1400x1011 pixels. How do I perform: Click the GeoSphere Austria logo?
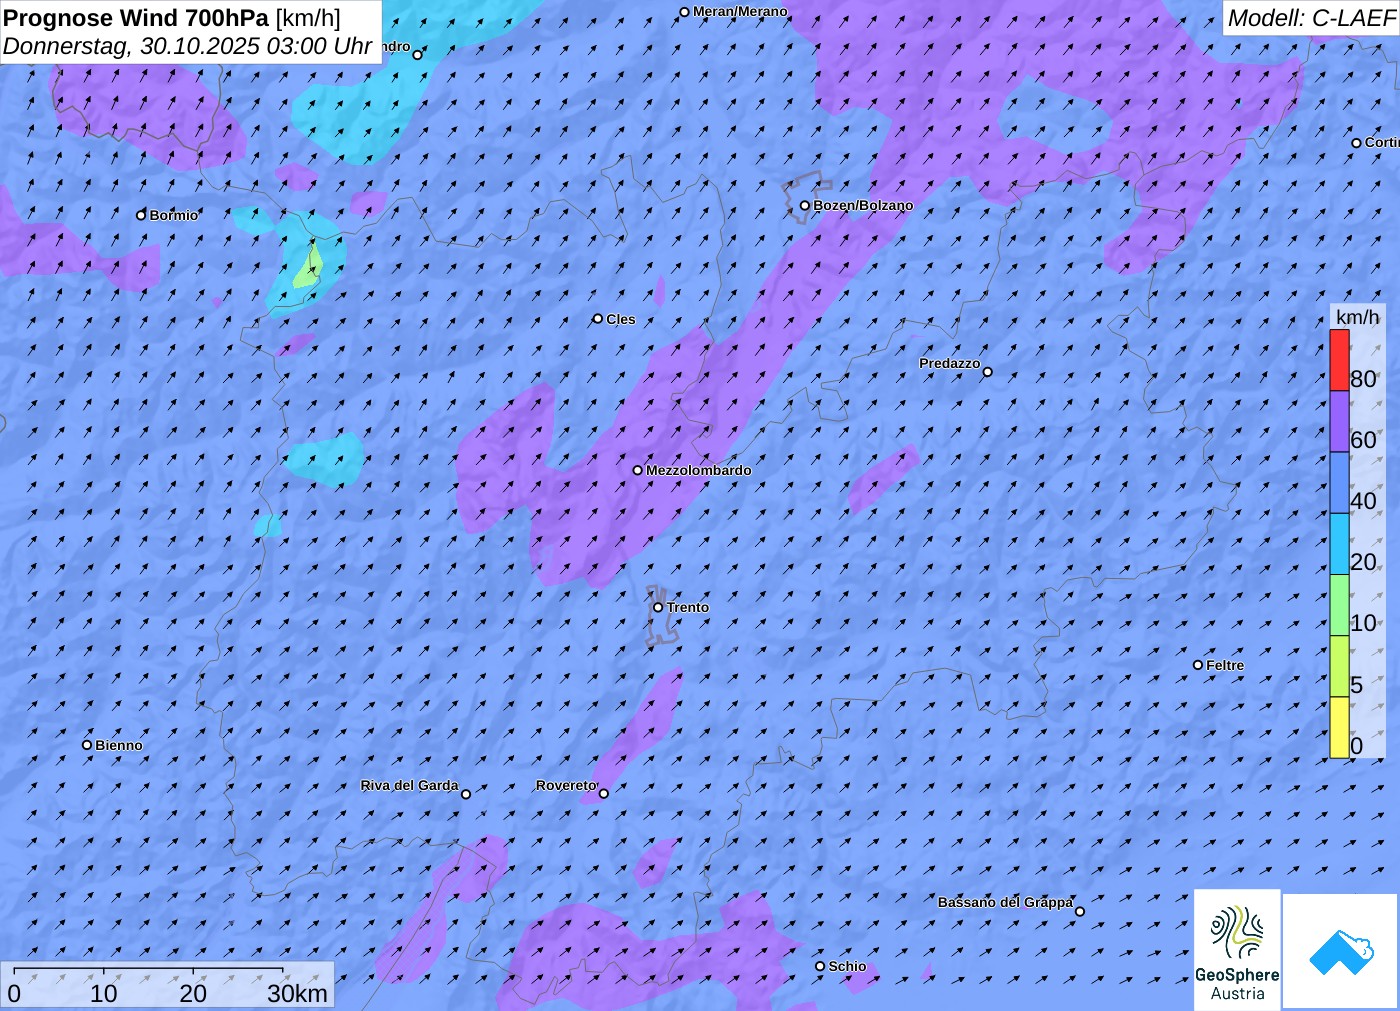[1237, 949]
